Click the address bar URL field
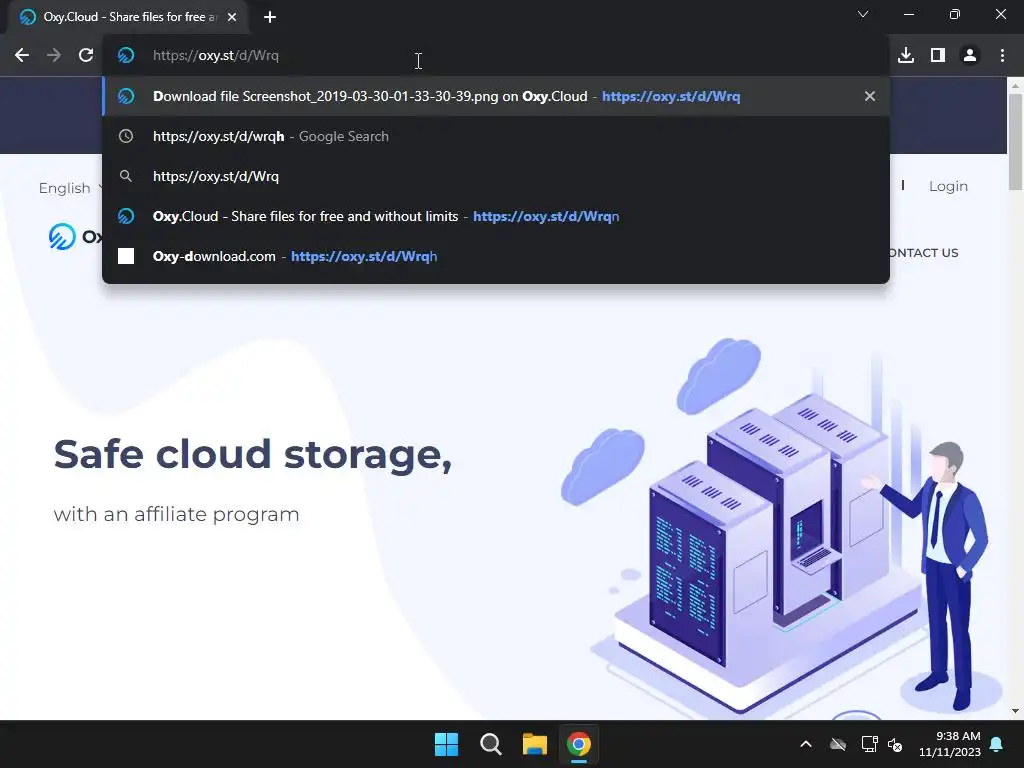Screen dimensions: 1024x768 tap(496, 56)
